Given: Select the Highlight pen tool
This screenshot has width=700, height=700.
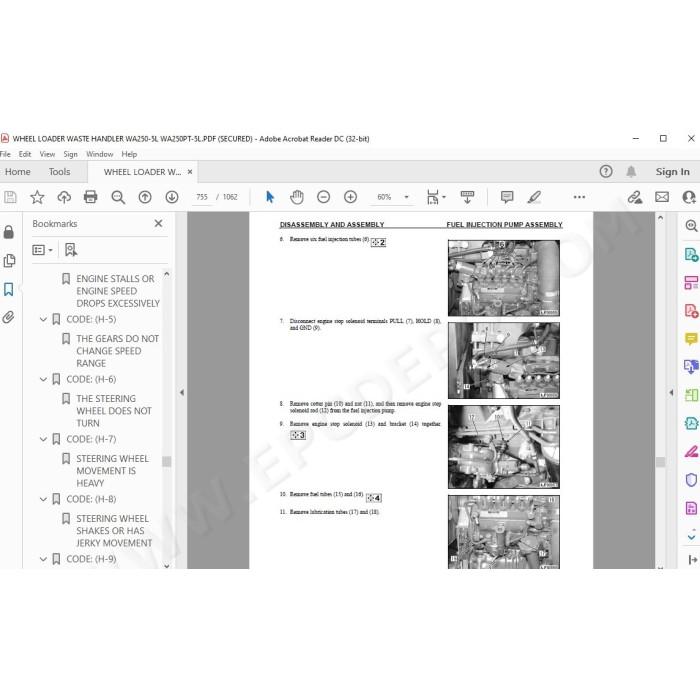Looking at the screenshot, I should [x=534, y=197].
